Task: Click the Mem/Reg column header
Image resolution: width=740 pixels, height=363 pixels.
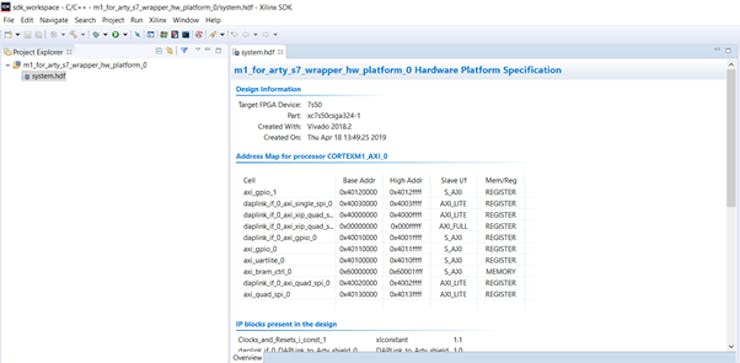Action: (x=501, y=180)
